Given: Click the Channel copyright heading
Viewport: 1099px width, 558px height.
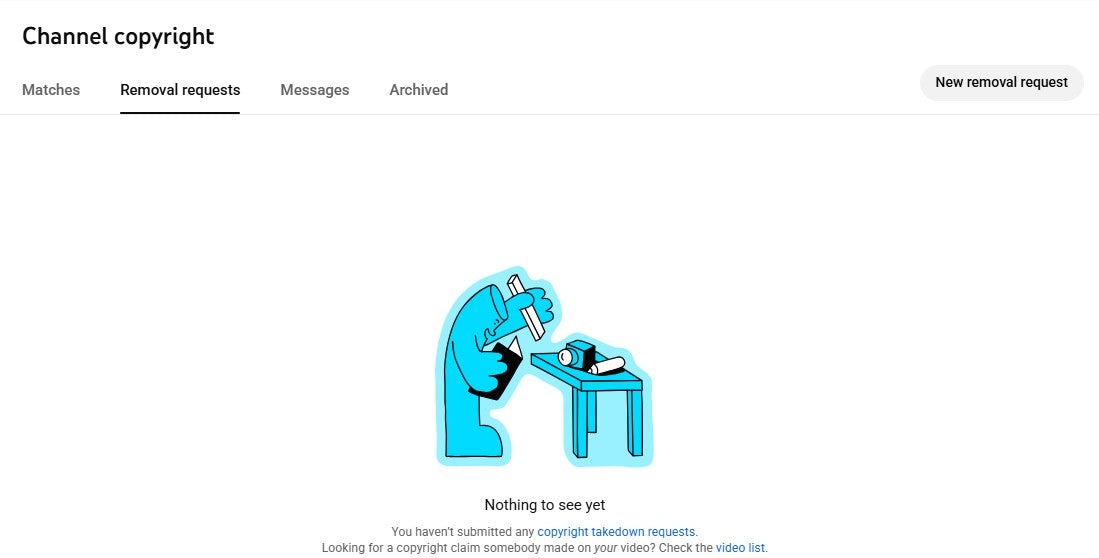Looking at the screenshot, I should click(x=118, y=36).
